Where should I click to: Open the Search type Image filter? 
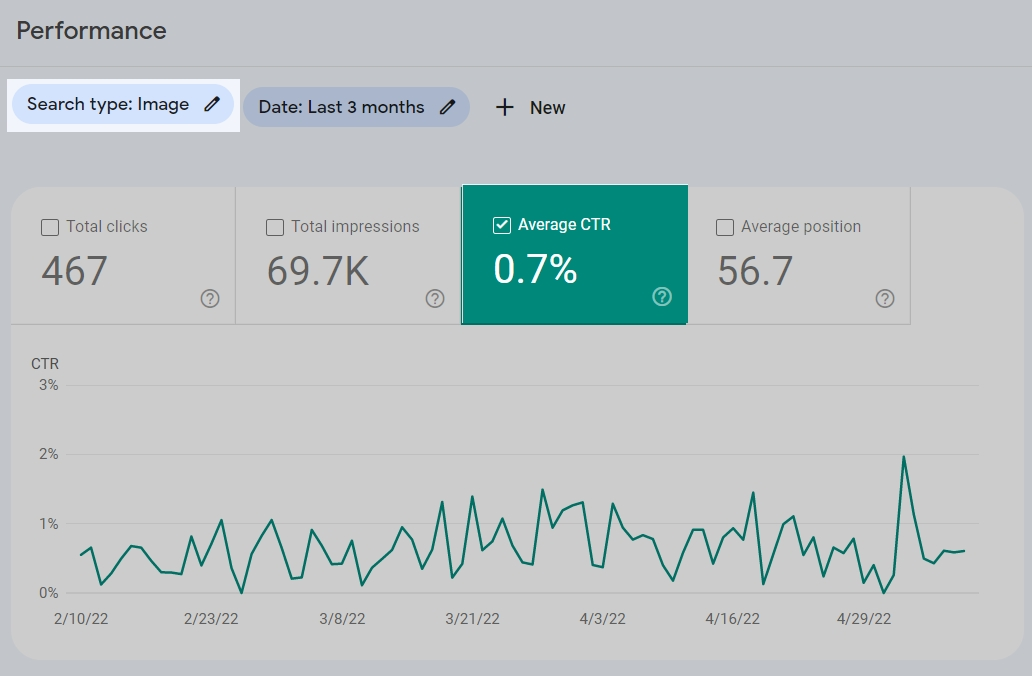click(122, 103)
